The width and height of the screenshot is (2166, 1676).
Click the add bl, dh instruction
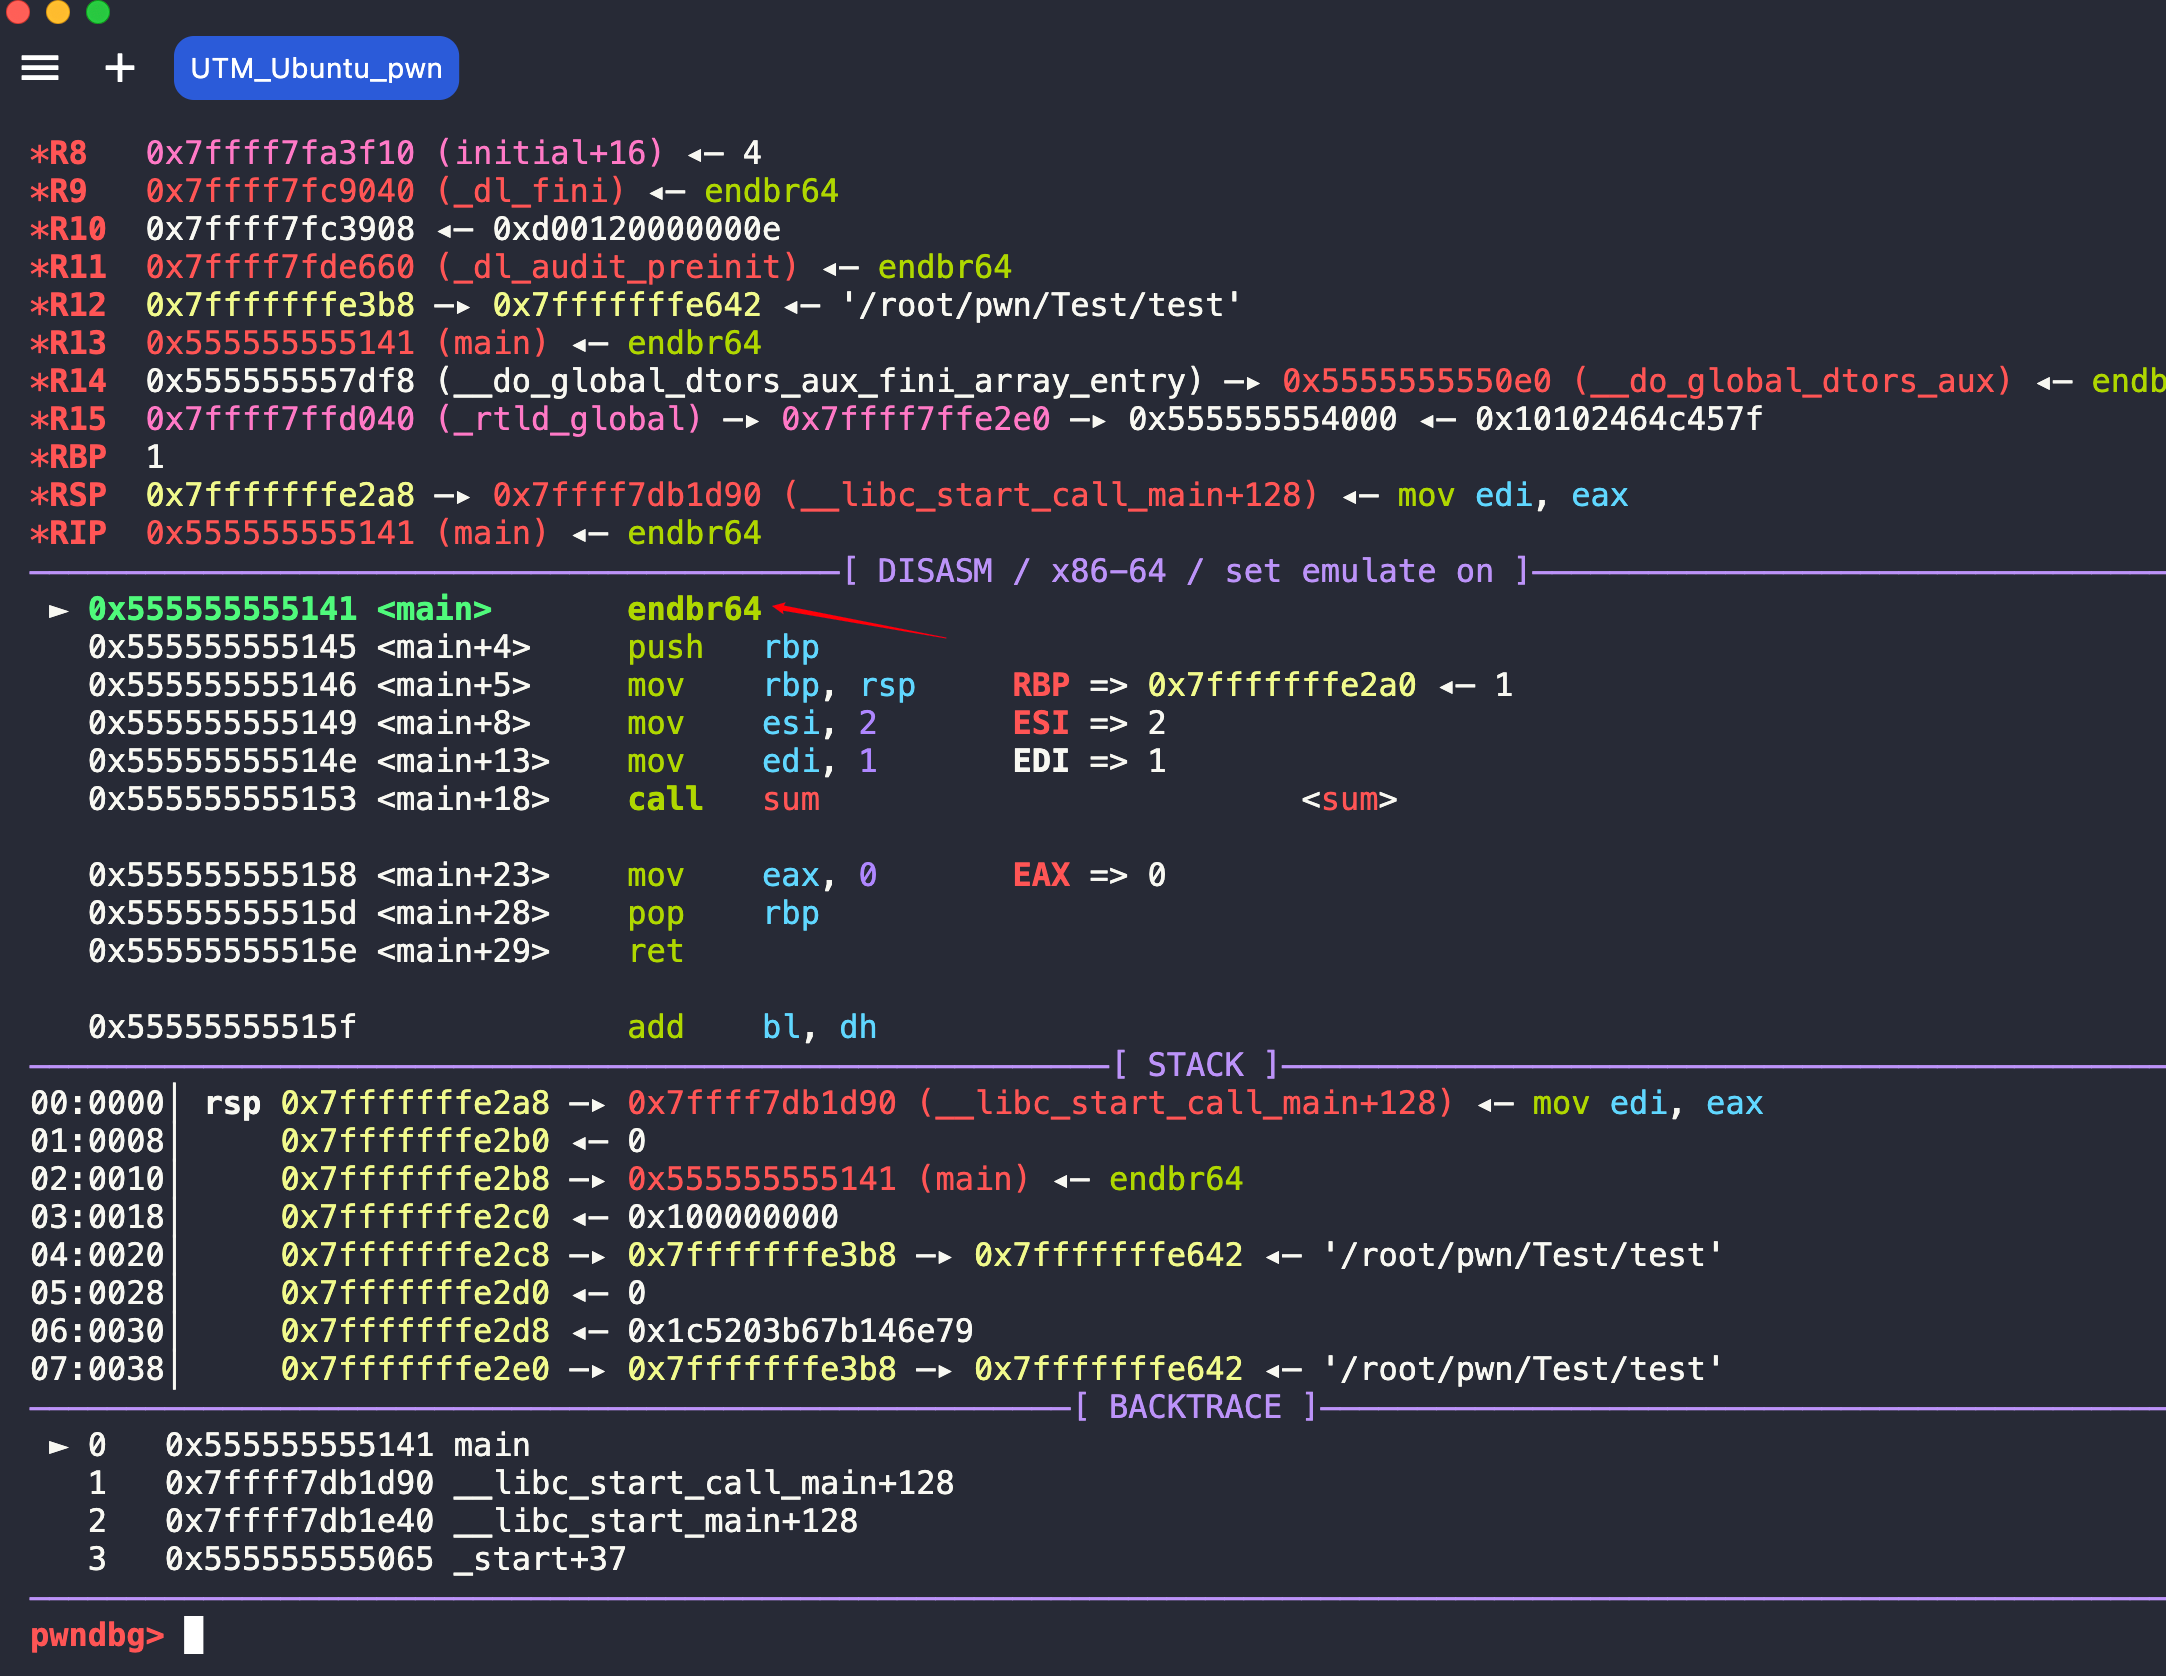(752, 1027)
